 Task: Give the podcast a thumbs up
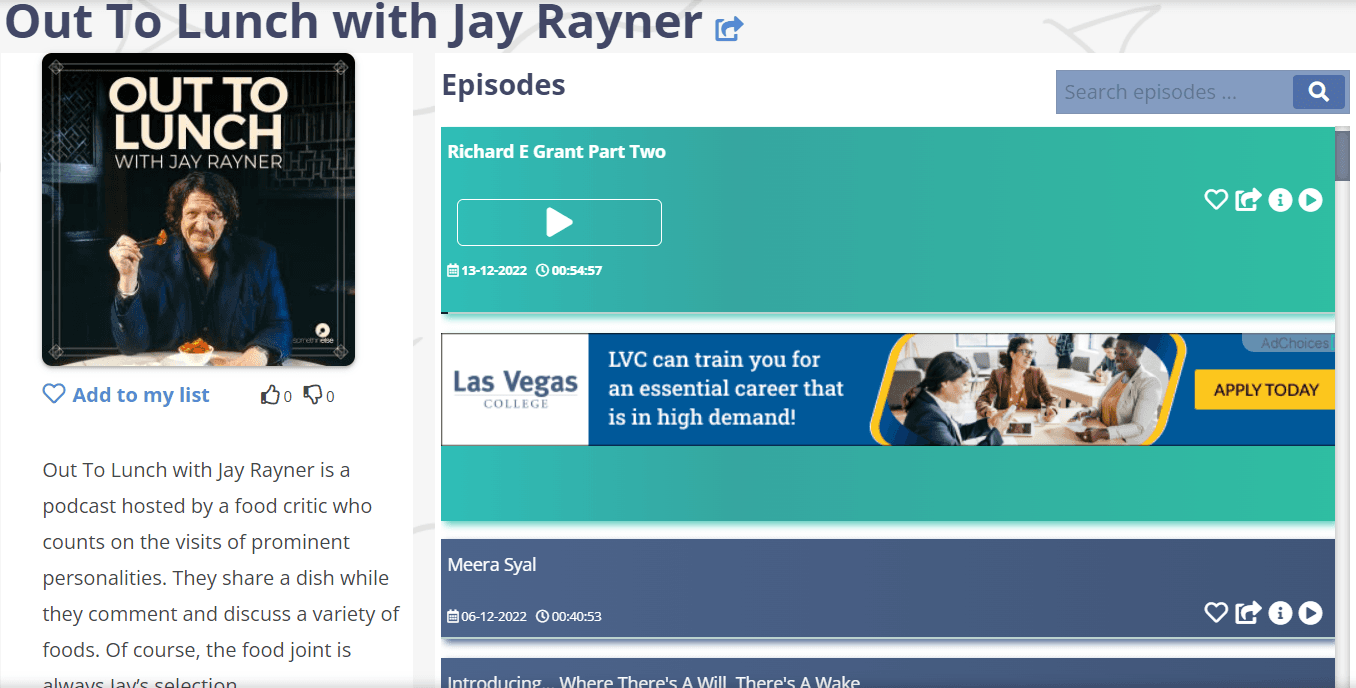click(x=270, y=395)
